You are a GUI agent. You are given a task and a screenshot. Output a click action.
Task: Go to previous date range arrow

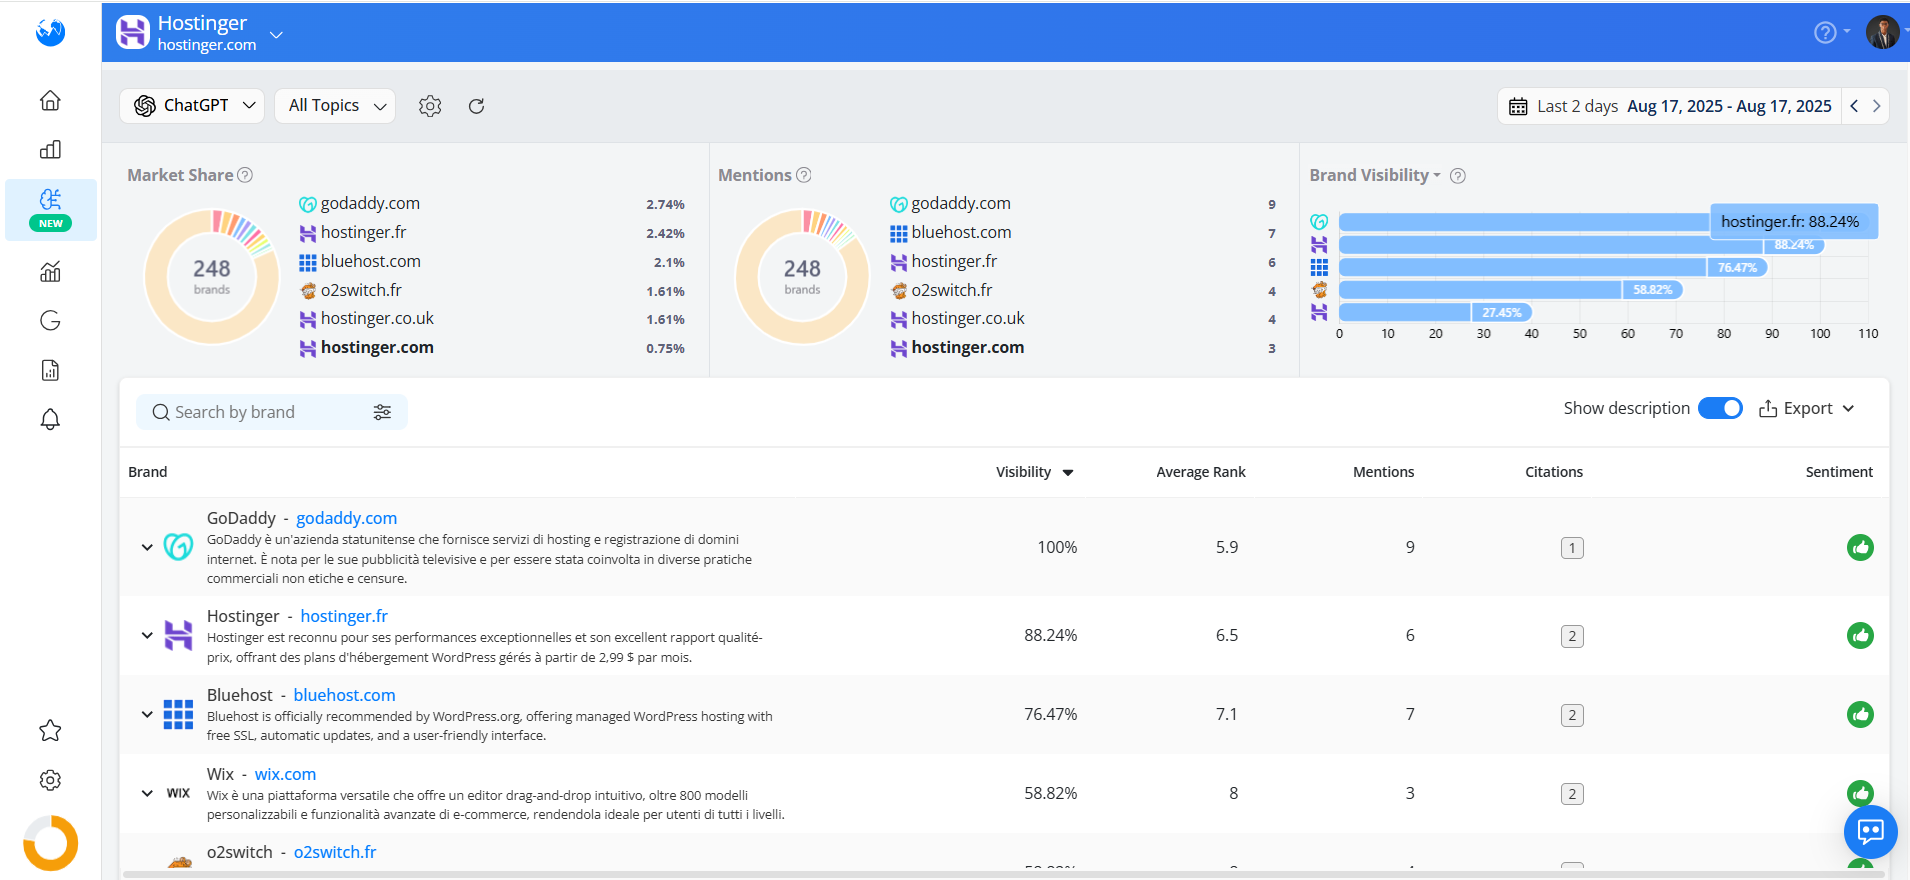coord(1854,106)
